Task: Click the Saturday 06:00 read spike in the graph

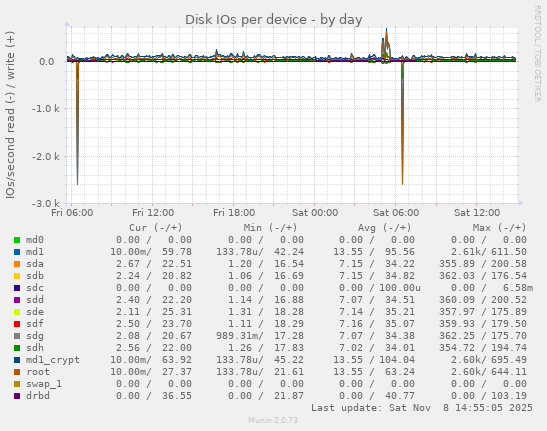Action: (402, 122)
